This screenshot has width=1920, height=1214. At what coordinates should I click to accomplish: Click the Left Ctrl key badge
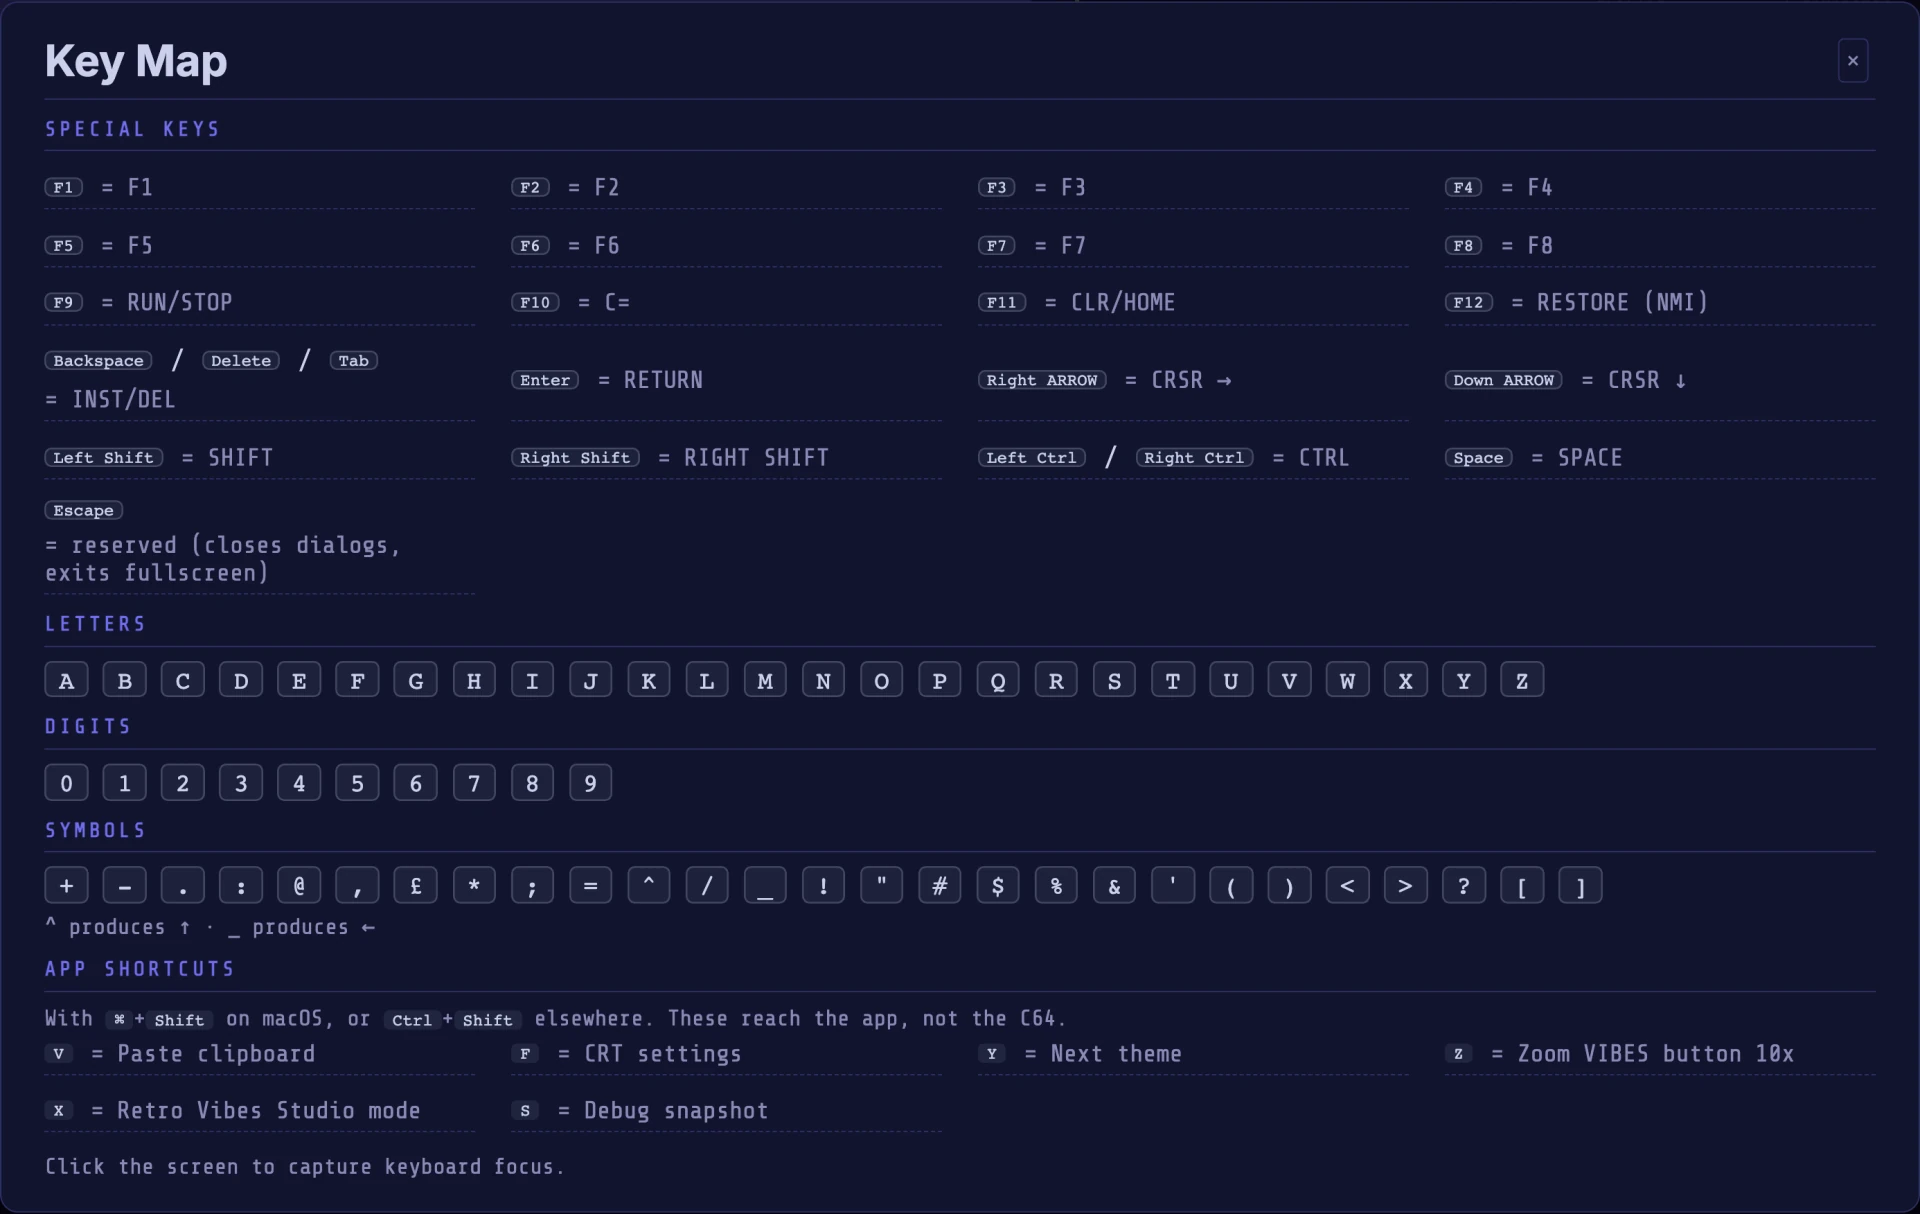tap(1031, 457)
